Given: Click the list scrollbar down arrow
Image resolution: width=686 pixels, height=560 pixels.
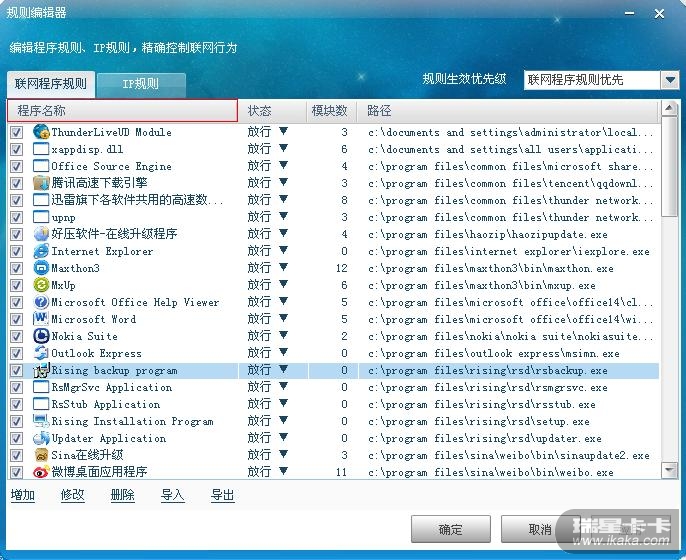Looking at the screenshot, I should (669, 470).
